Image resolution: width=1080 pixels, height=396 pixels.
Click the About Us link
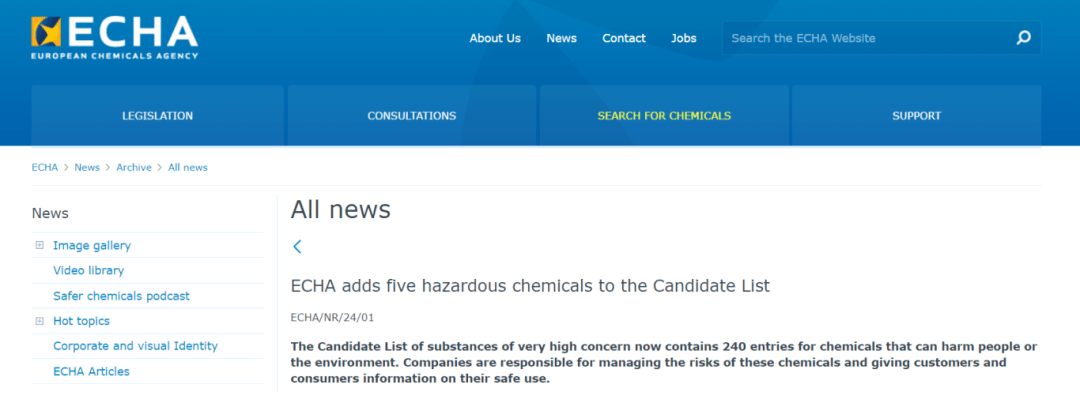tap(495, 39)
